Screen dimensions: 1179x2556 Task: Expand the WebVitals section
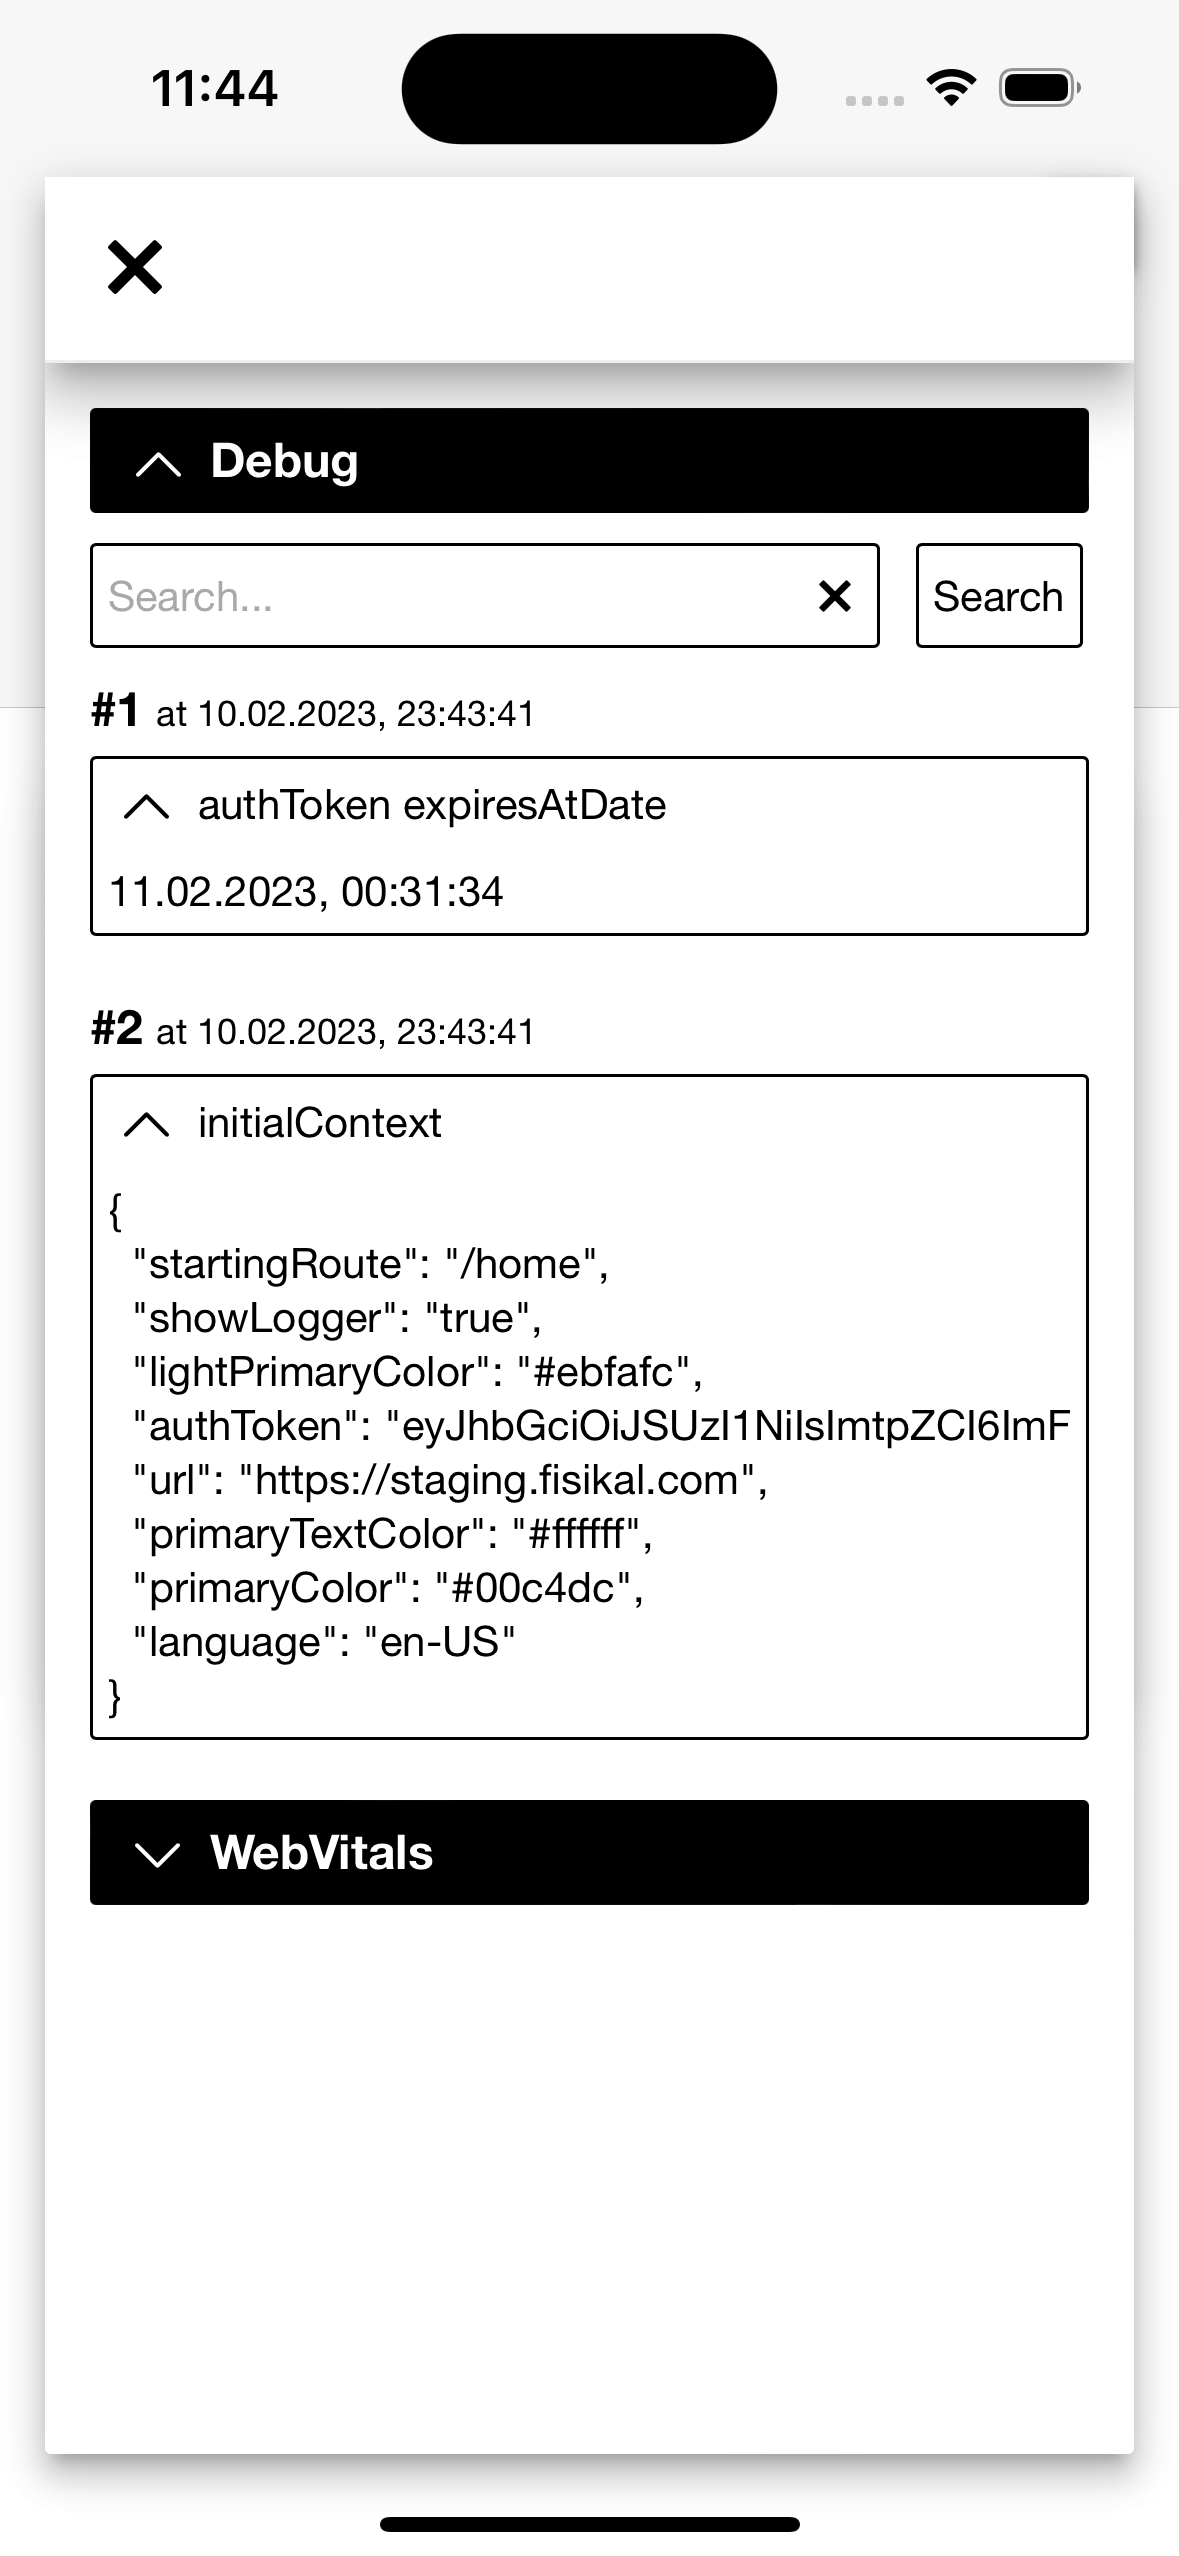(x=589, y=1853)
